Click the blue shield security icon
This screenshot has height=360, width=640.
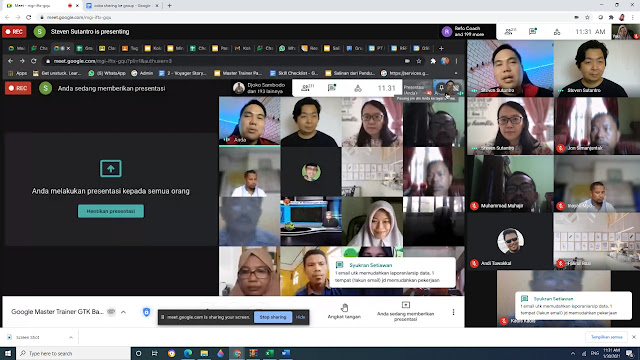(x=146, y=312)
